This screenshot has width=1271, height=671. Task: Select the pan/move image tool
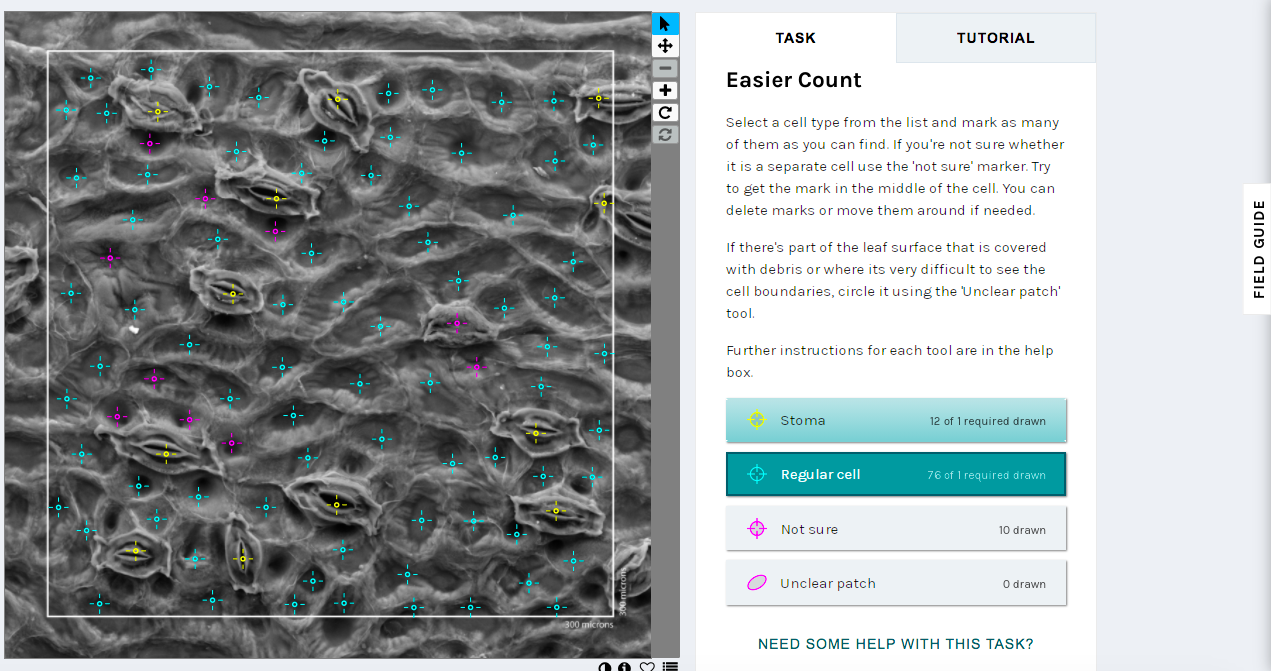point(665,46)
